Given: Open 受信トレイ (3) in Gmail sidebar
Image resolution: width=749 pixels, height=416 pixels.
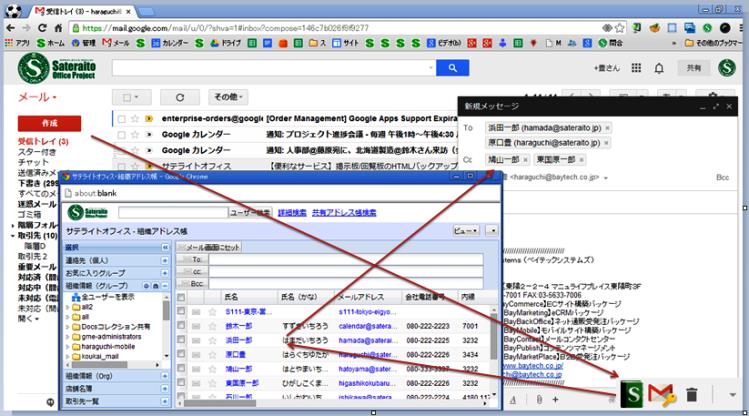Looking at the screenshot, I should 43,142.
